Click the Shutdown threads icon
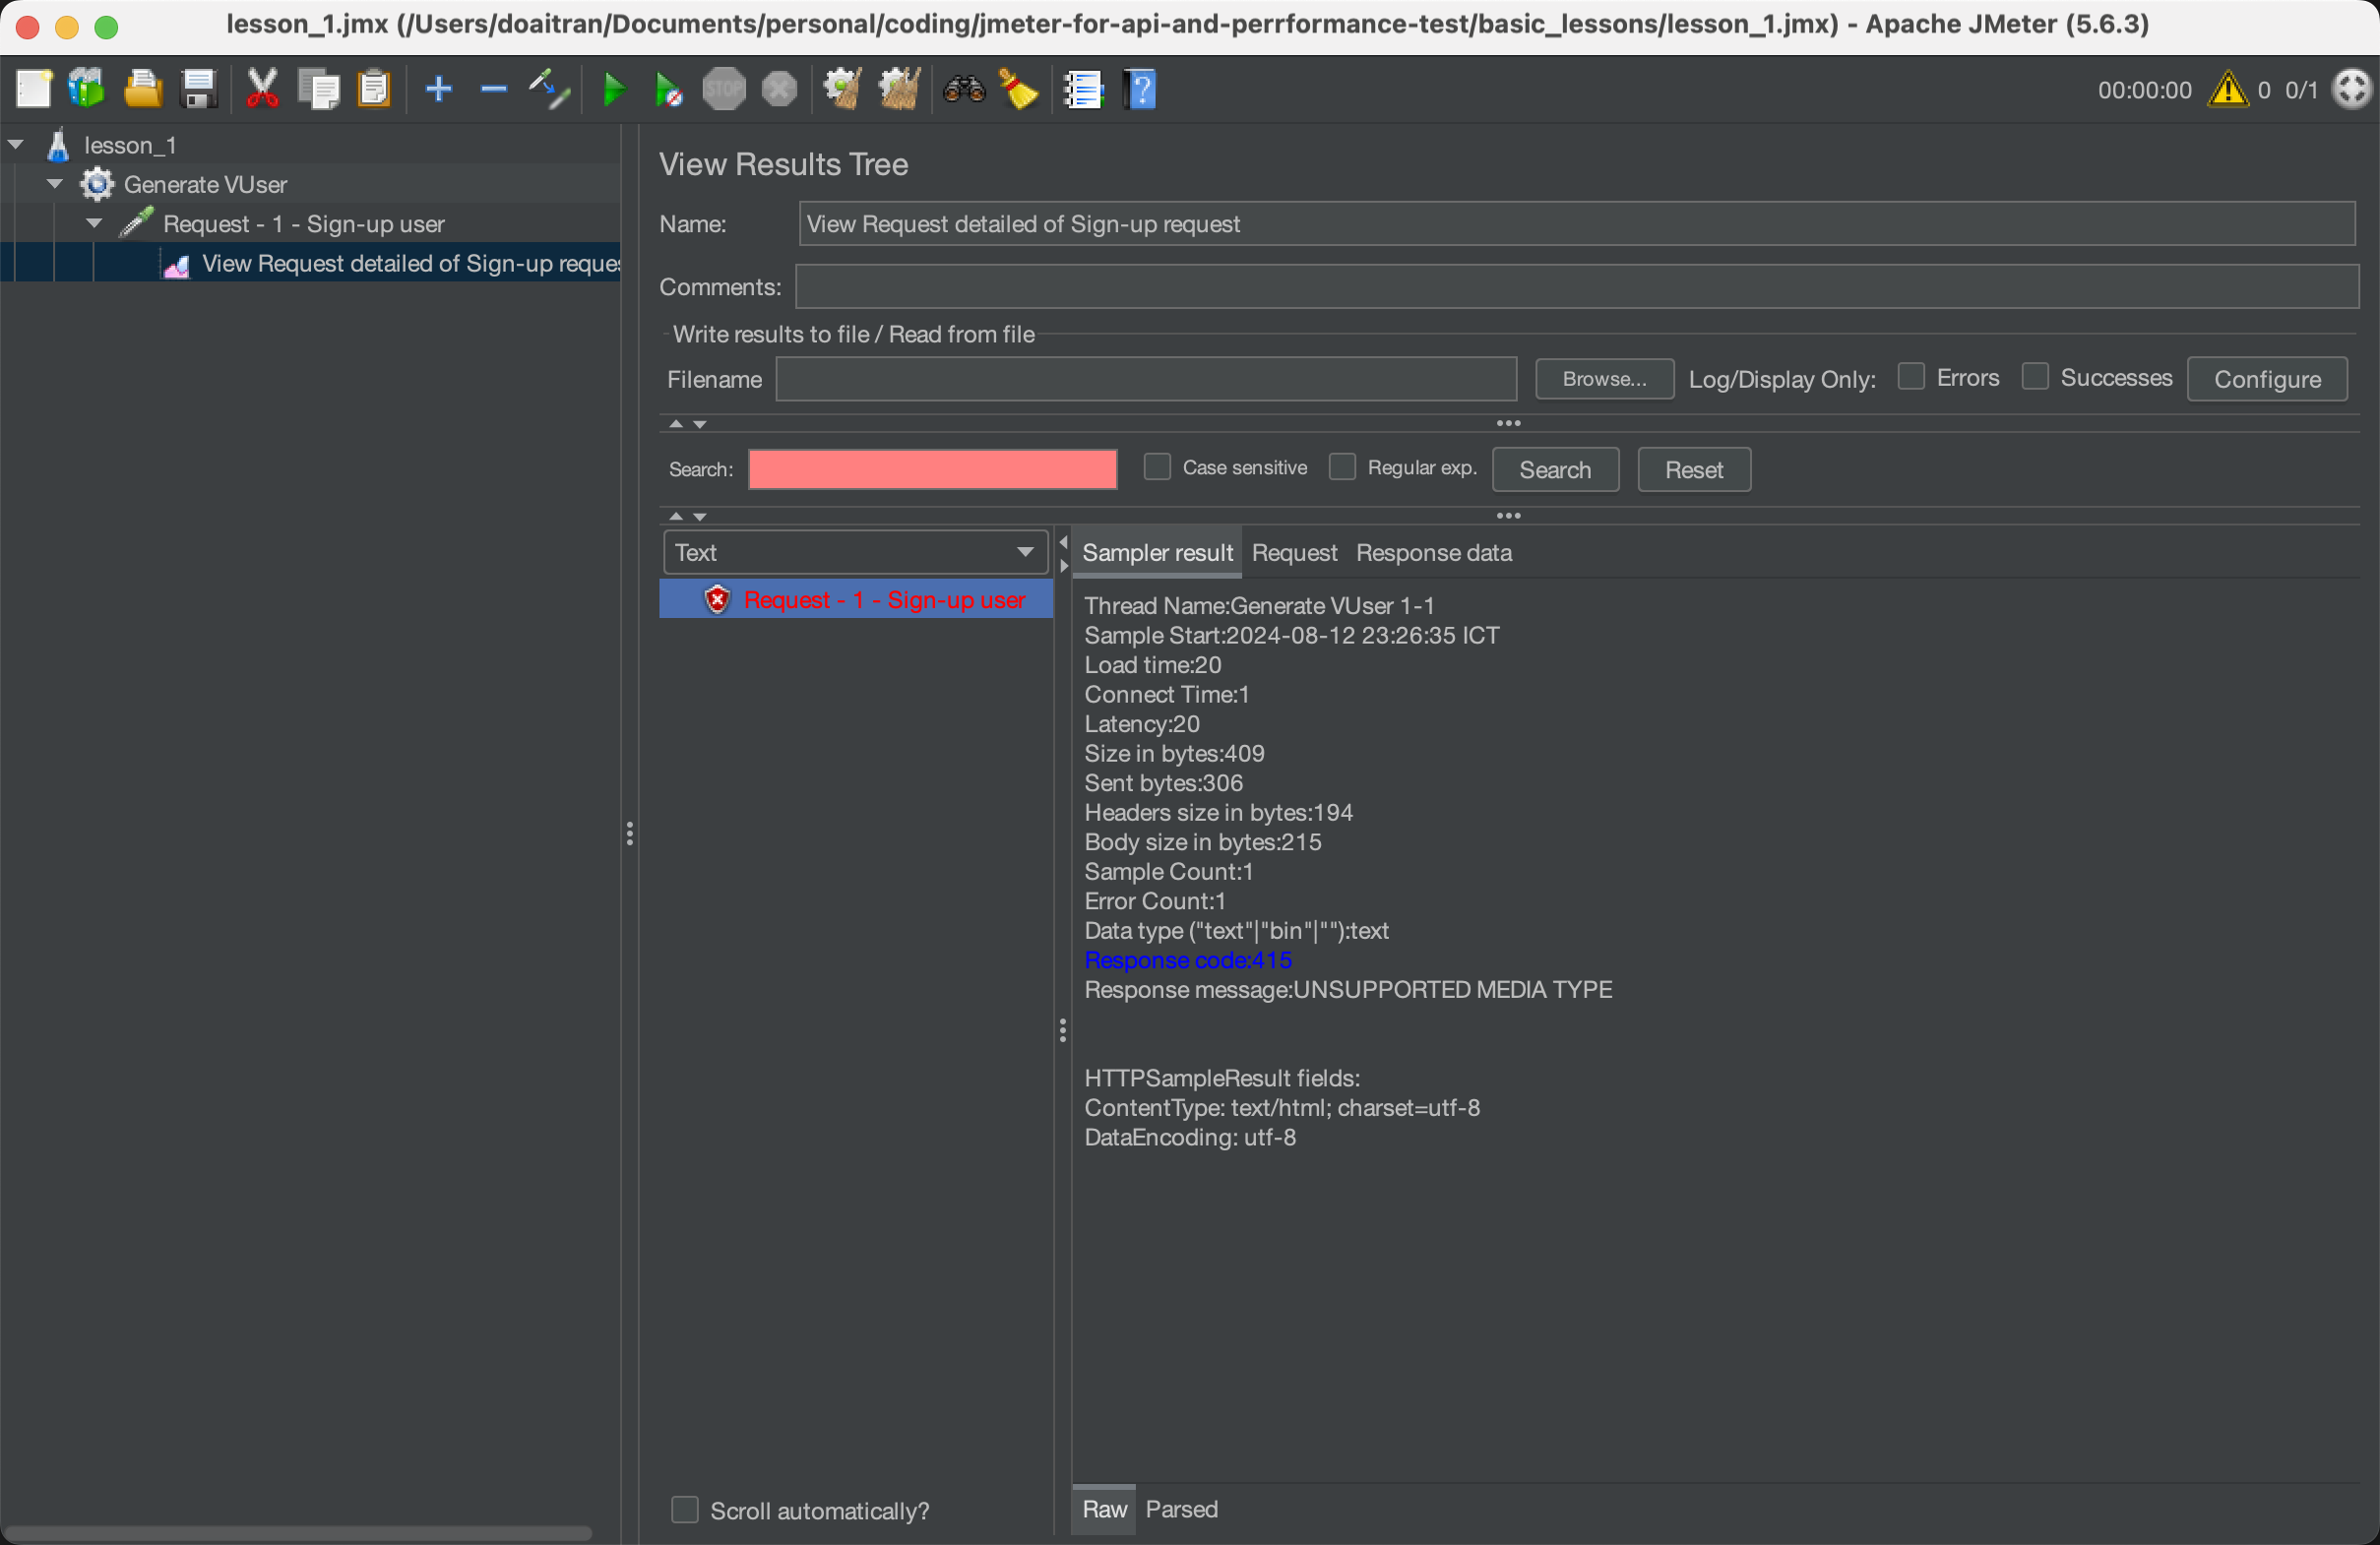This screenshot has width=2380, height=1545. coord(780,89)
